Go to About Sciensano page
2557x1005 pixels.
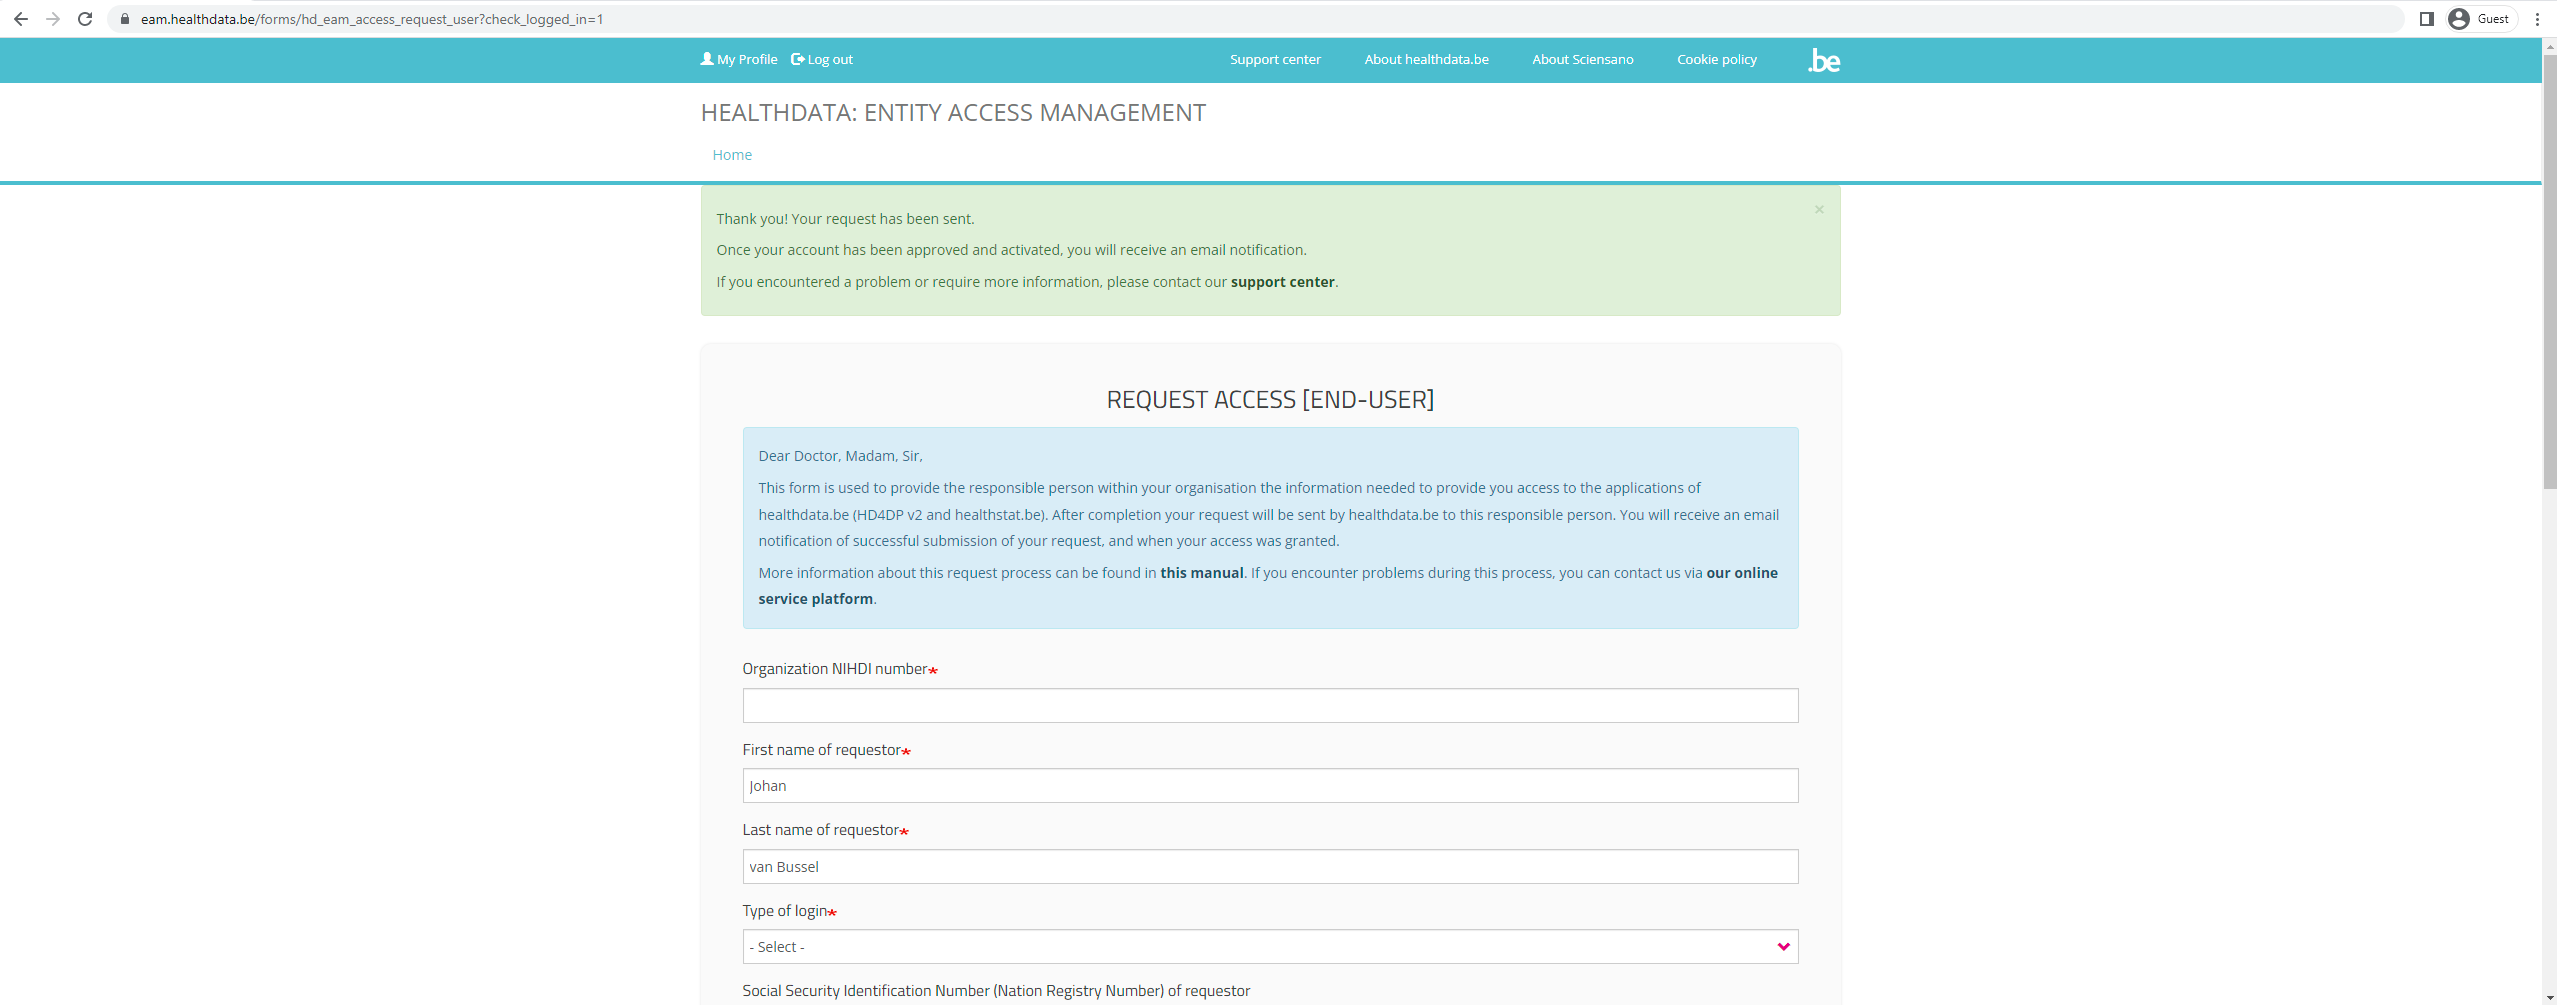1582,60
